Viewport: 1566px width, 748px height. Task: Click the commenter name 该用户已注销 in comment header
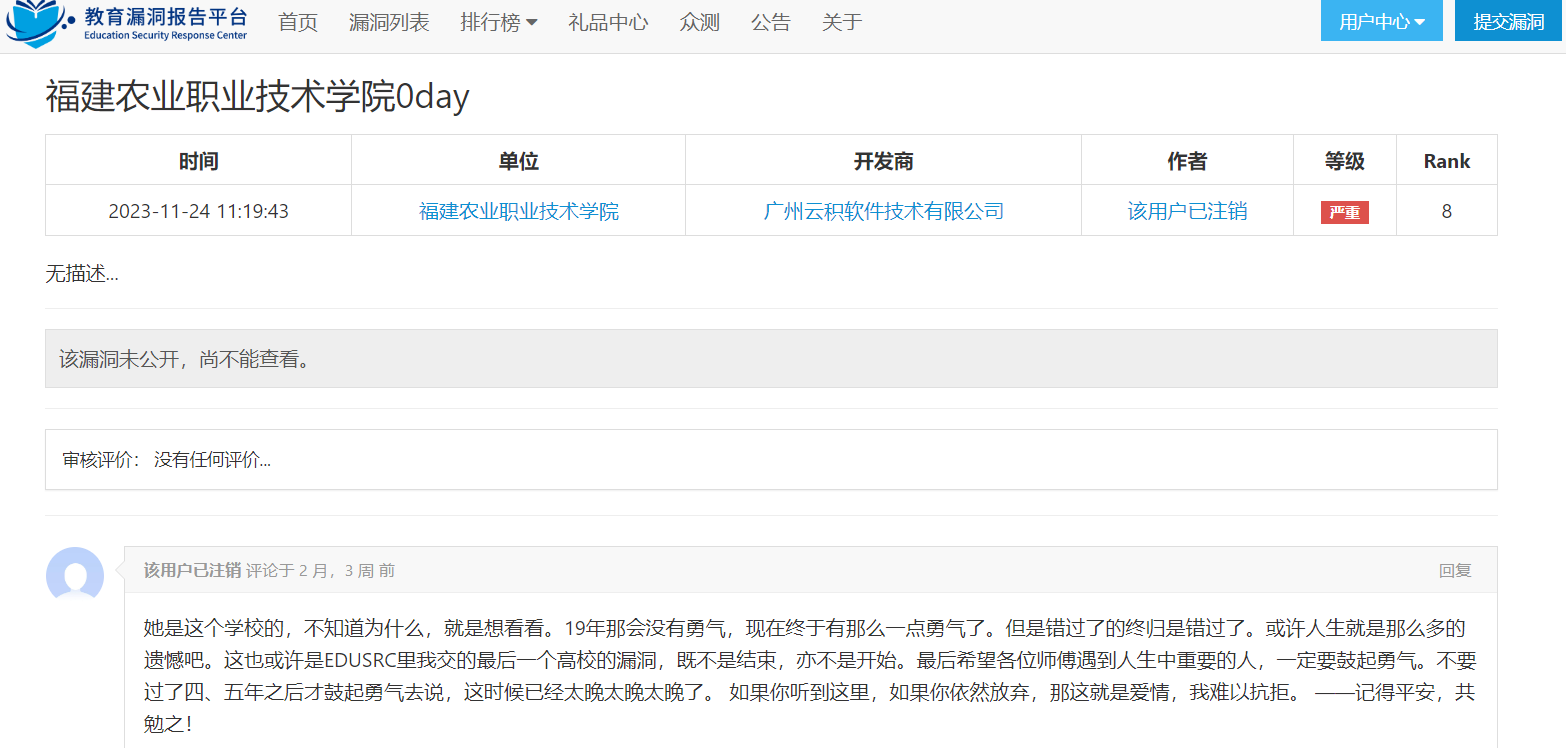[x=192, y=570]
